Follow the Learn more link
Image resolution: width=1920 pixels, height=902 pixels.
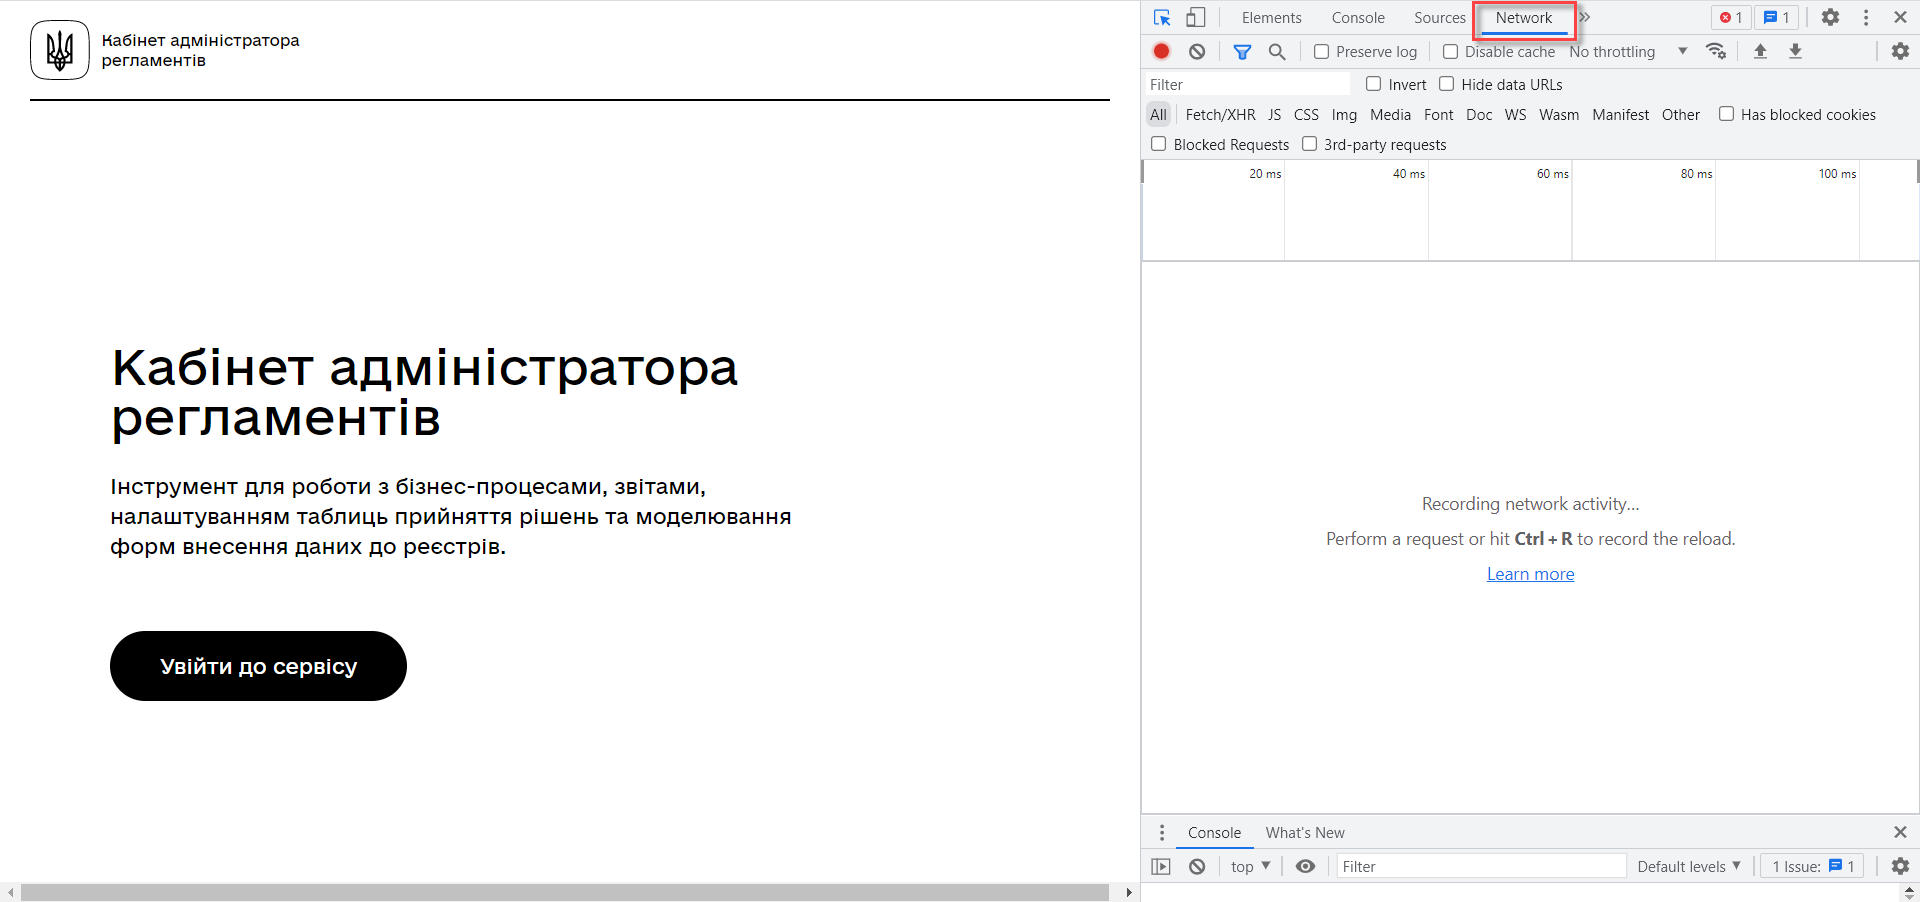pyautogui.click(x=1530, y=574)
